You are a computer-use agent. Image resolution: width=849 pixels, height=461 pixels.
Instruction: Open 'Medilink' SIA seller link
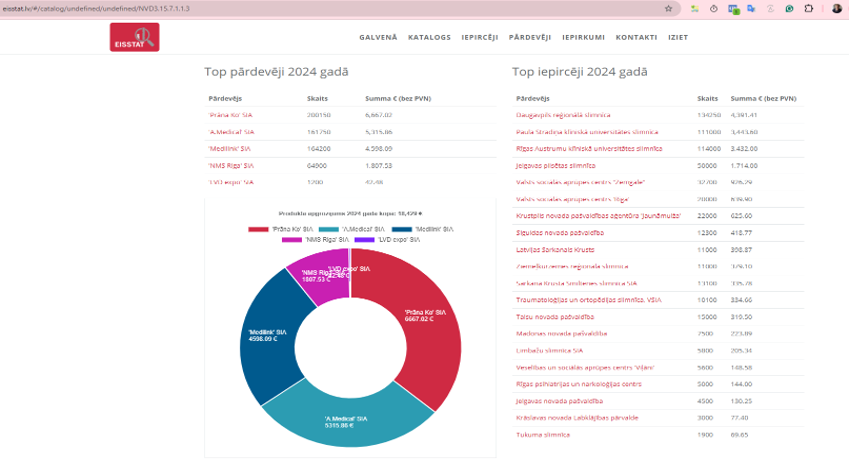coord(230,148)
